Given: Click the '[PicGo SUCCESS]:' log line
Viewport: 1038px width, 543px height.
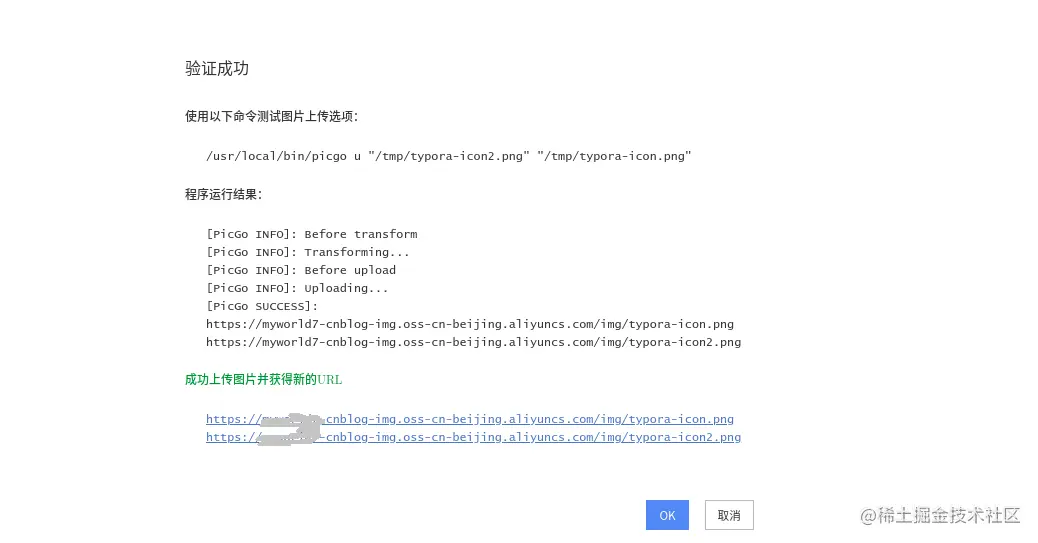Looking at the screenshot, I should 262,306.
